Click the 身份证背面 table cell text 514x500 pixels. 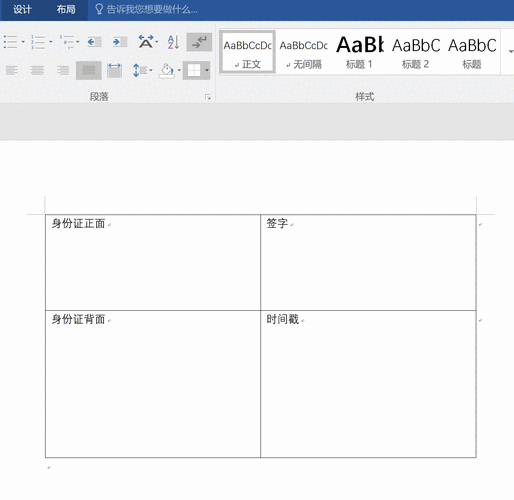pyautogui.click(x=78, y=319)
